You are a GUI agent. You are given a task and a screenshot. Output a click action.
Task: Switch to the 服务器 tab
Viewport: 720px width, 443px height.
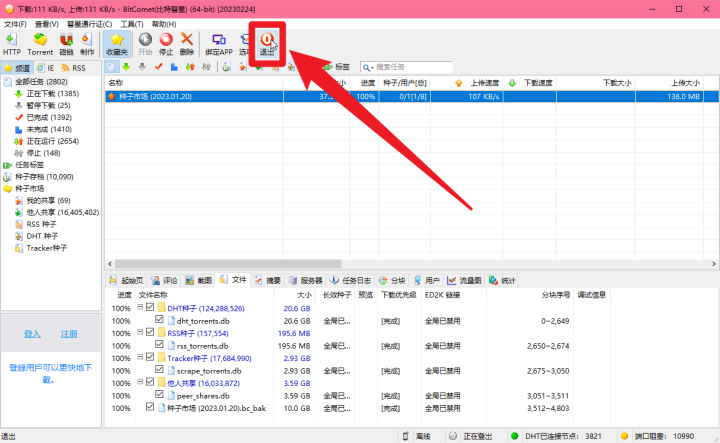click(306, 280)
